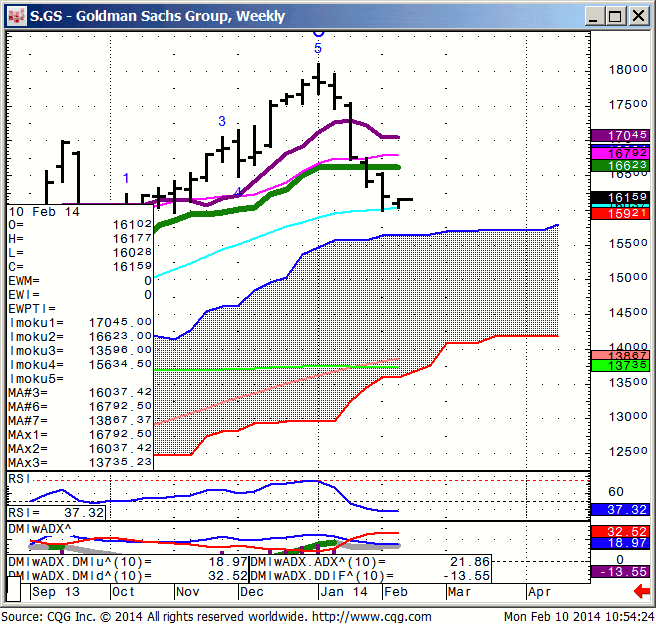Click the high value 16177
Screen dimensions: 656x624
(x=132, y=239)
